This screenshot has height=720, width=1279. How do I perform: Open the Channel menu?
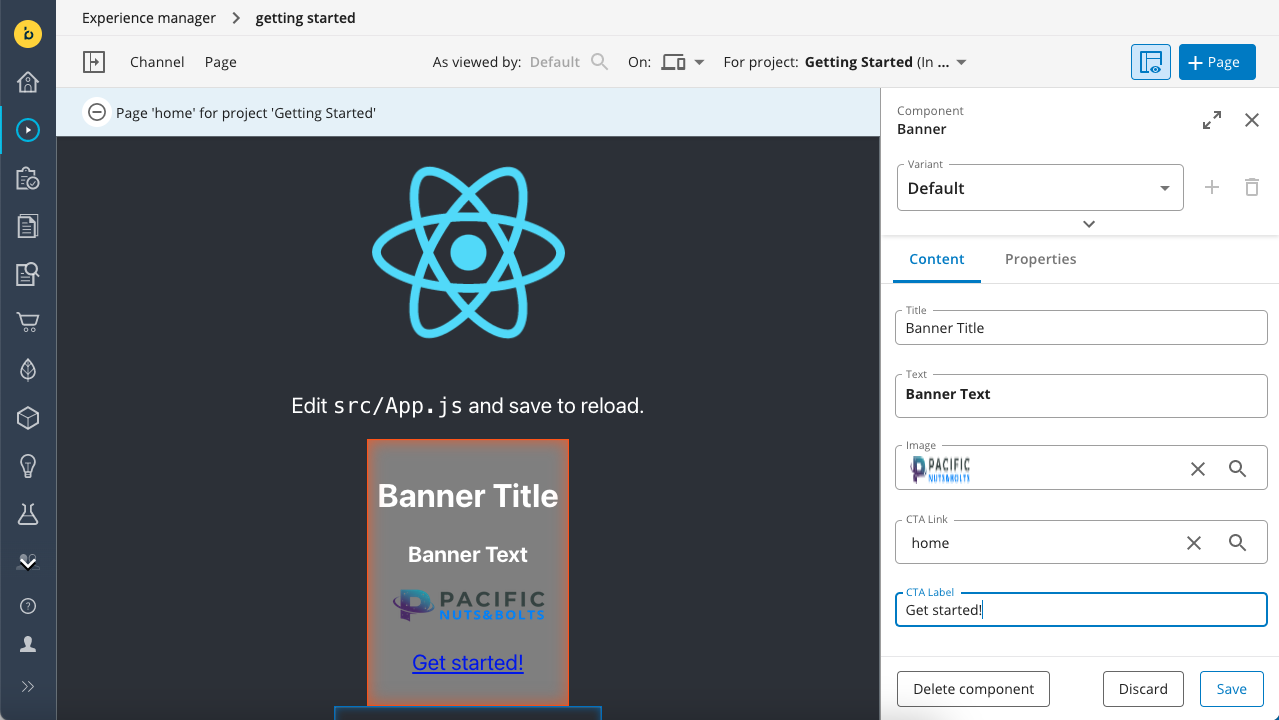[x=157, y=62]
